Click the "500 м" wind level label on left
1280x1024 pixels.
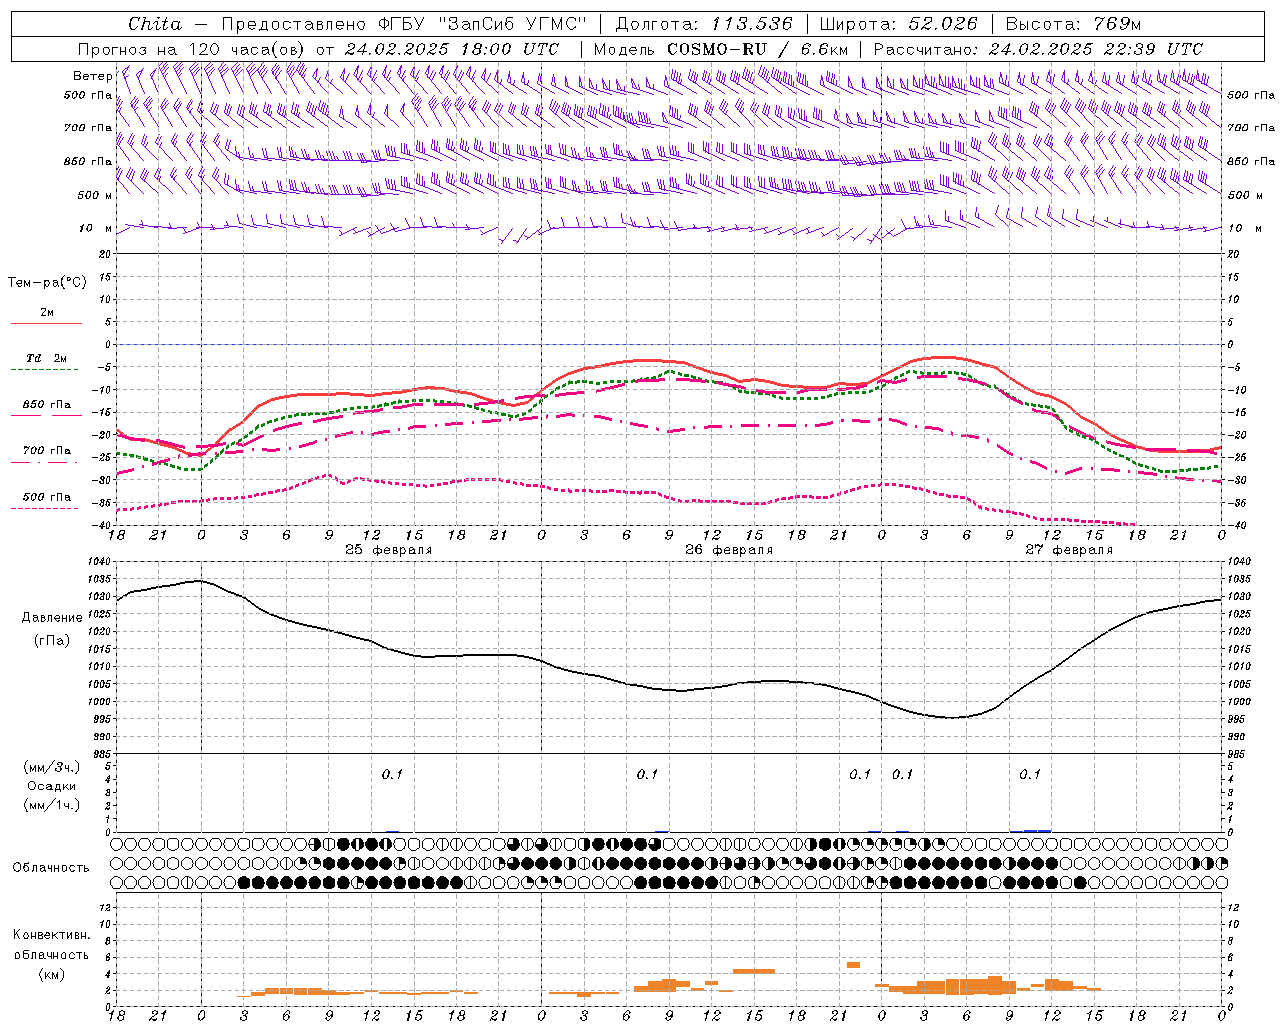coord(95,195)
